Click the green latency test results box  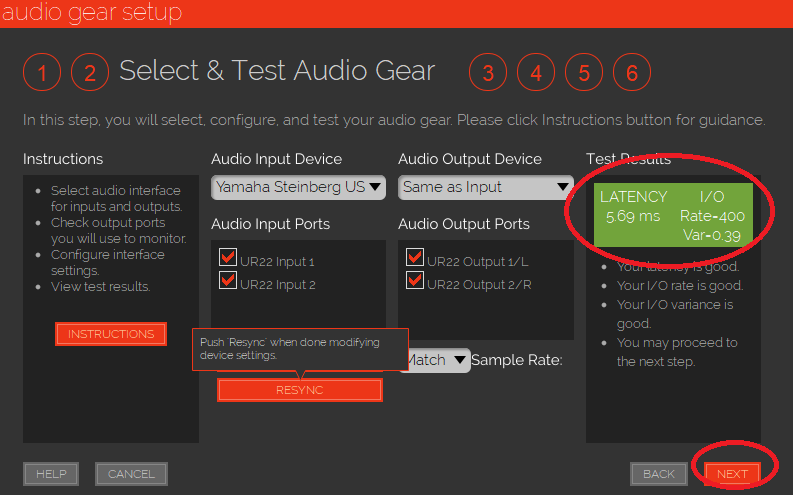coord(672,212)
